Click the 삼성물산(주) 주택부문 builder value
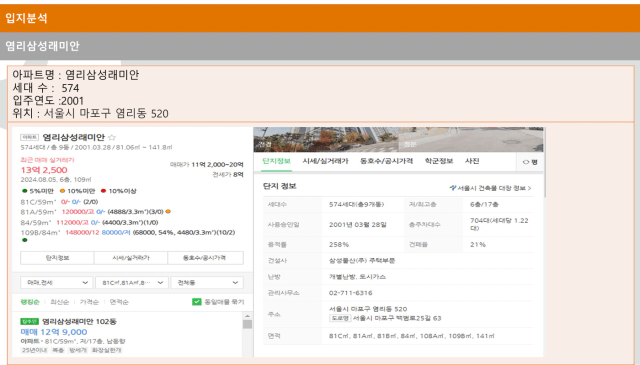Screen dimensions: 640x365 coord(362,260)
